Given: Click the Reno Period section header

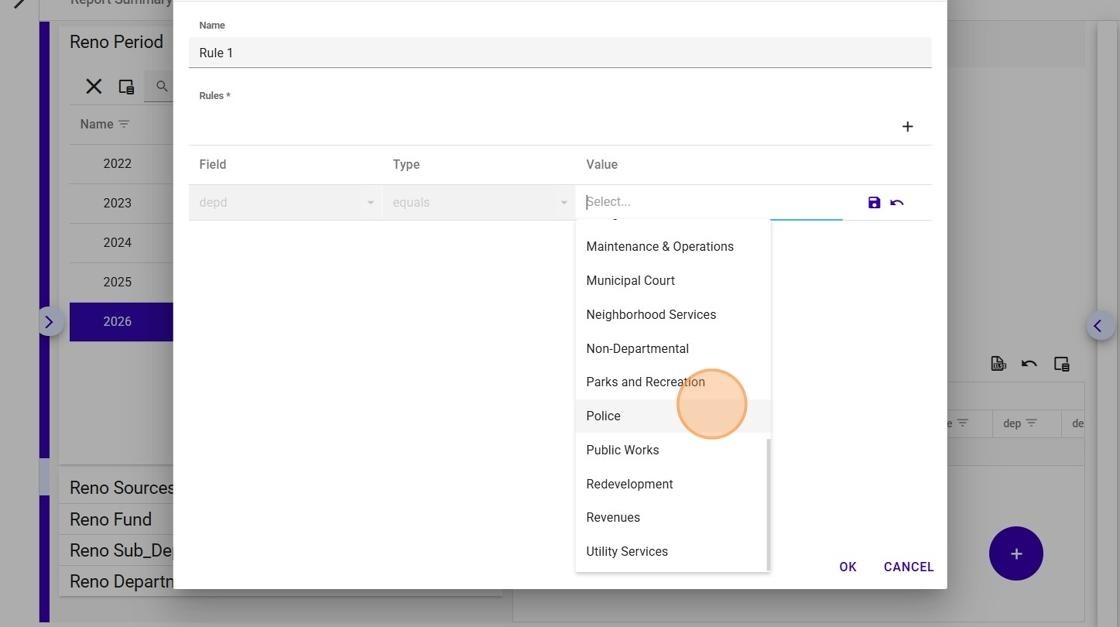Looking at the screenshot, I should [x=116, y=42].
